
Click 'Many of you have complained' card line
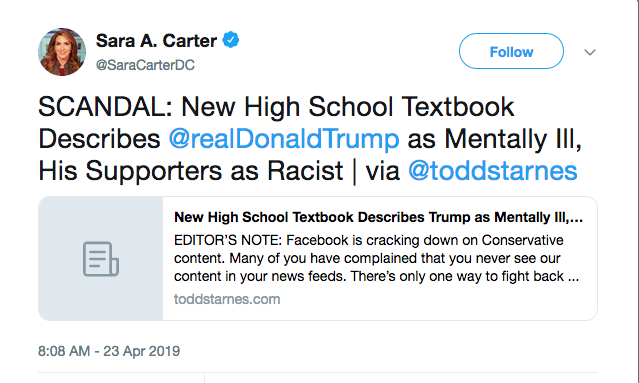[x=367, y=258]
